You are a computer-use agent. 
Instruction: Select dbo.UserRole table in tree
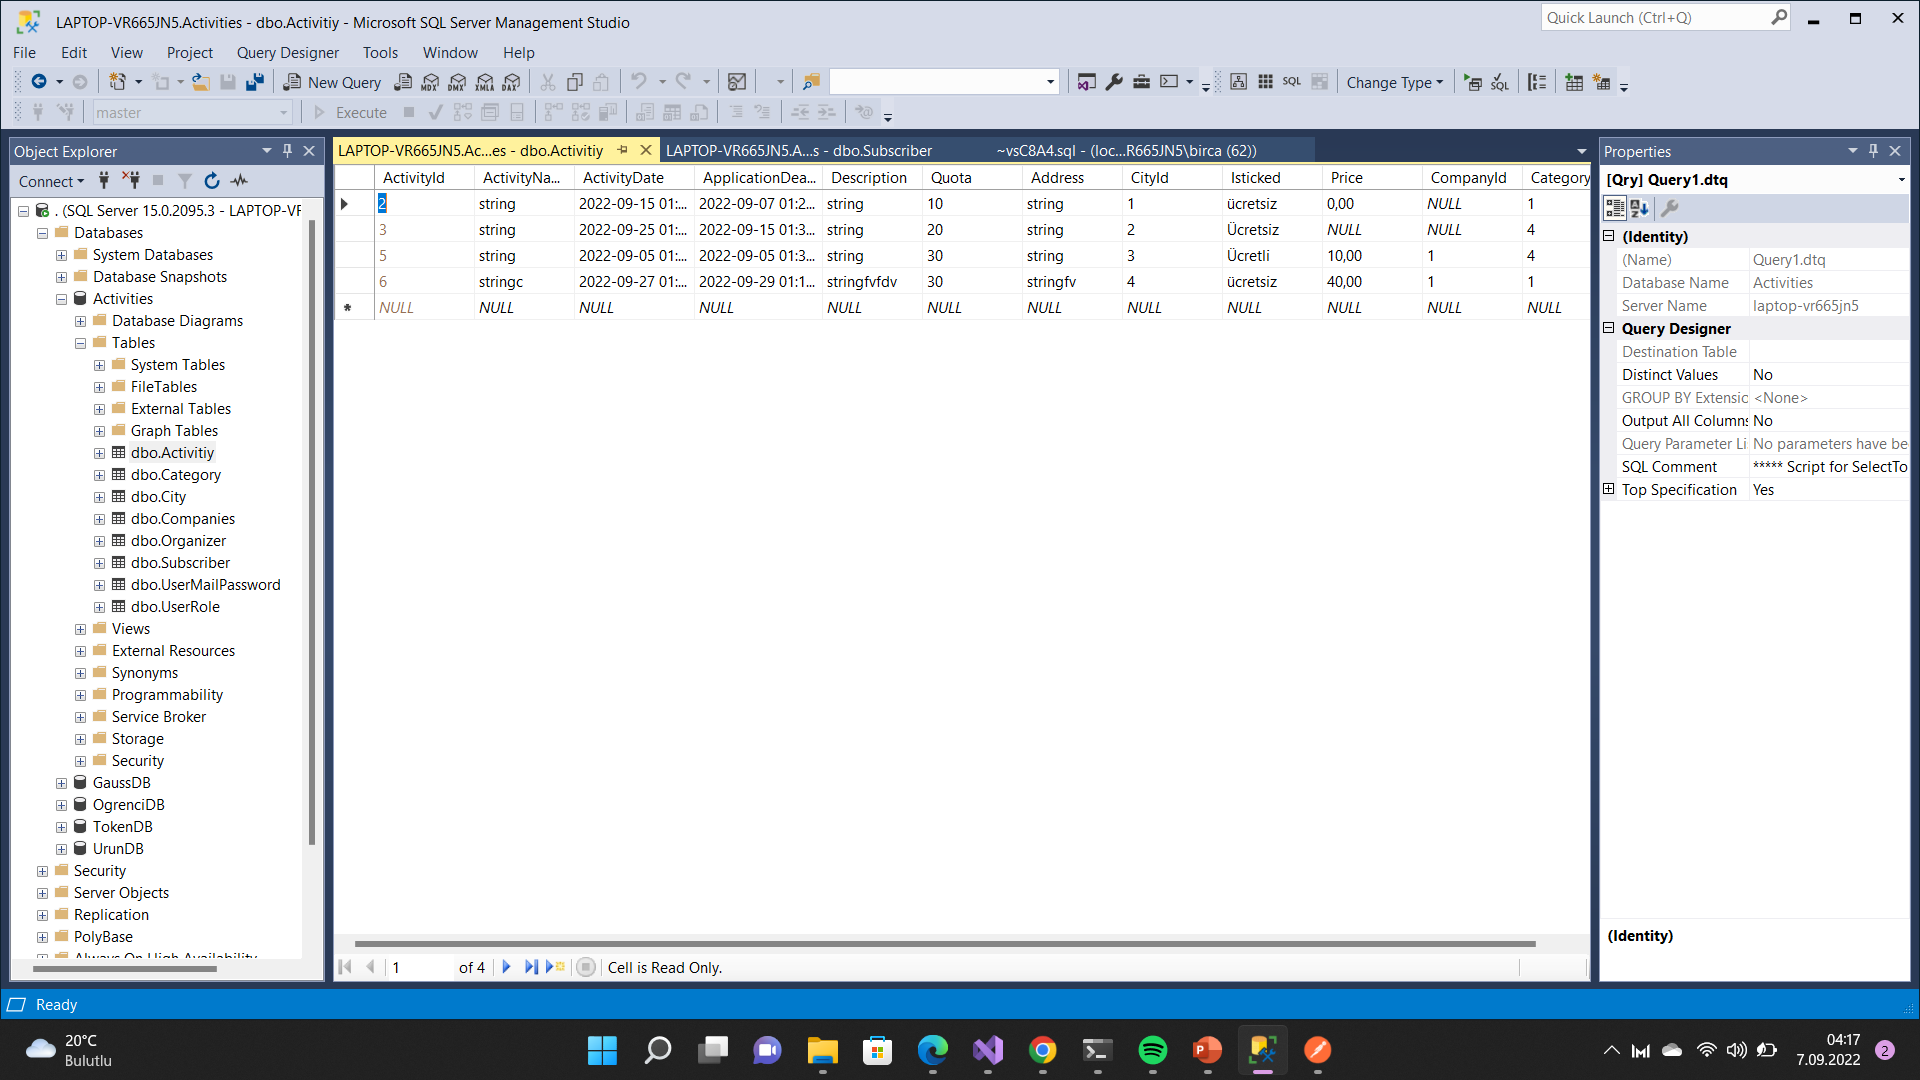coord(175,607)
